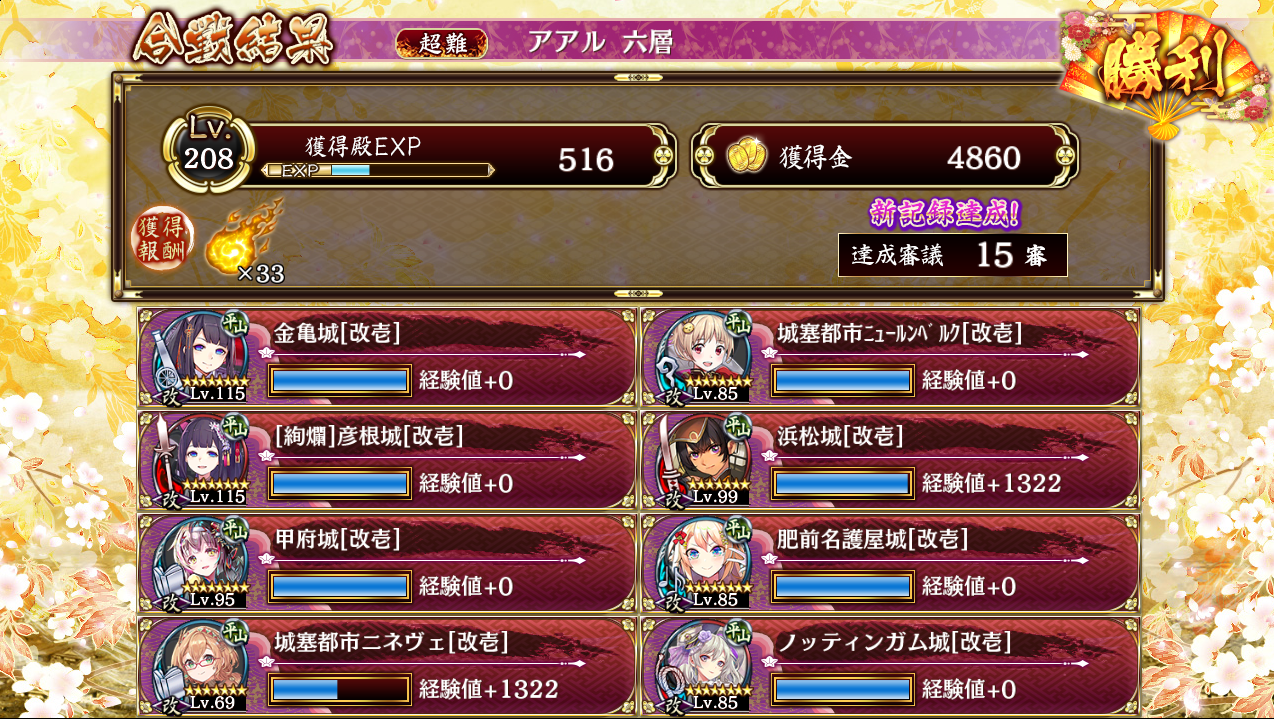This screenshot has height=719, width=1275.
Task: Click the Lv. 208 player level badge
Action: click(x=209, y=150)
